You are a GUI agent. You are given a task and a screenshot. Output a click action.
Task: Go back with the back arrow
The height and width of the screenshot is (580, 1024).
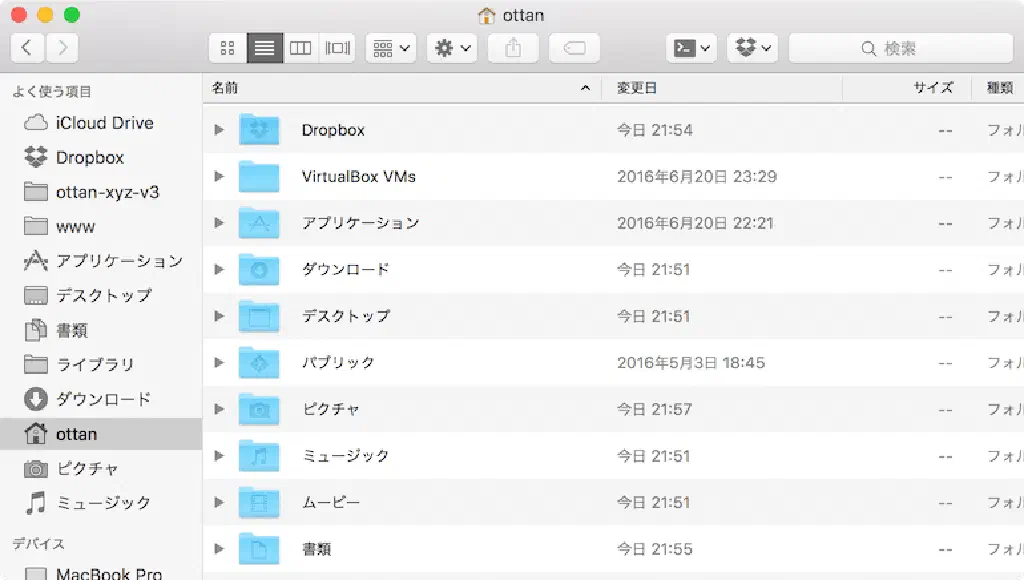(x=27, y=48)
